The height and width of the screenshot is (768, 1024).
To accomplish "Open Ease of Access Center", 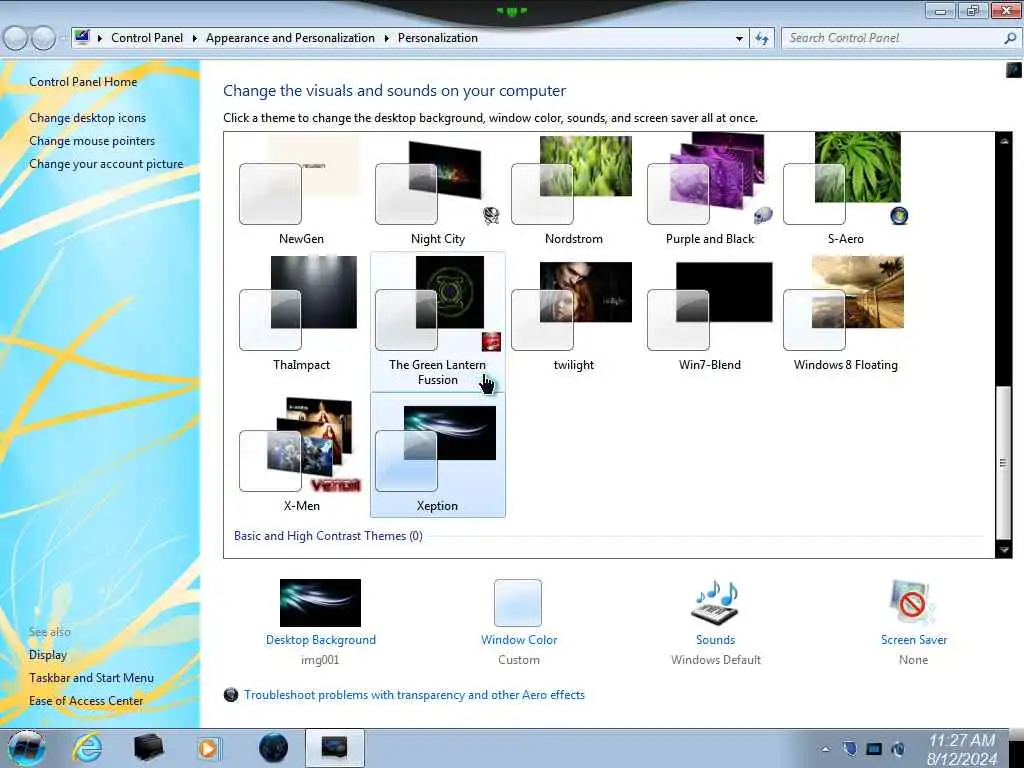I will click(x=86, y=701).
